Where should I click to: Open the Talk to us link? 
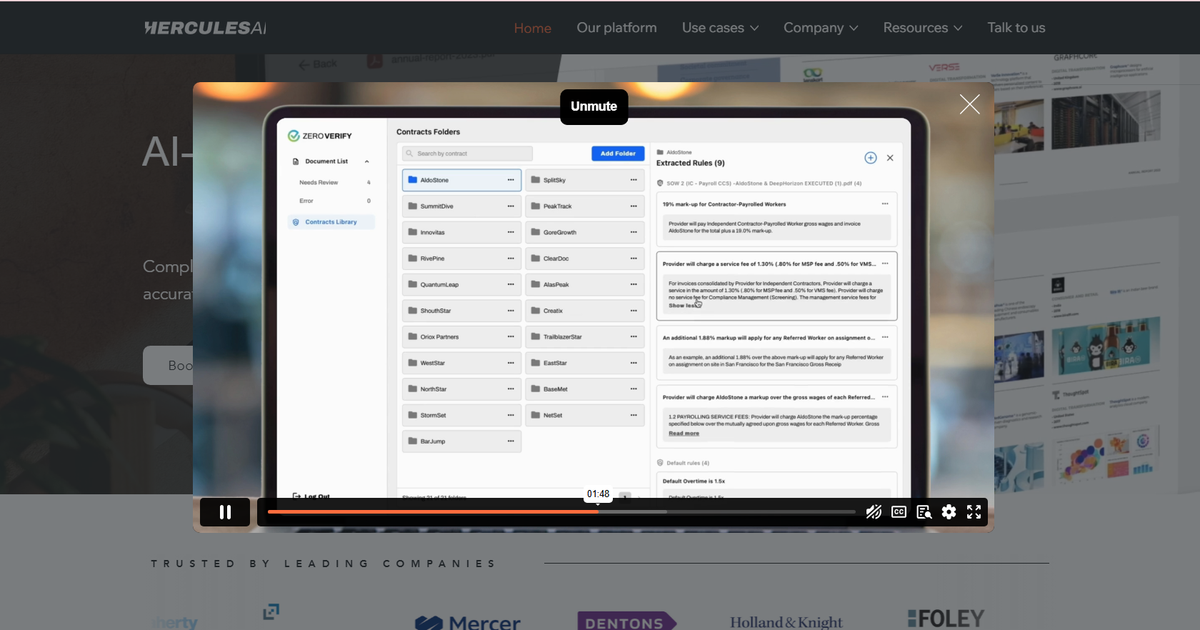1016,28
